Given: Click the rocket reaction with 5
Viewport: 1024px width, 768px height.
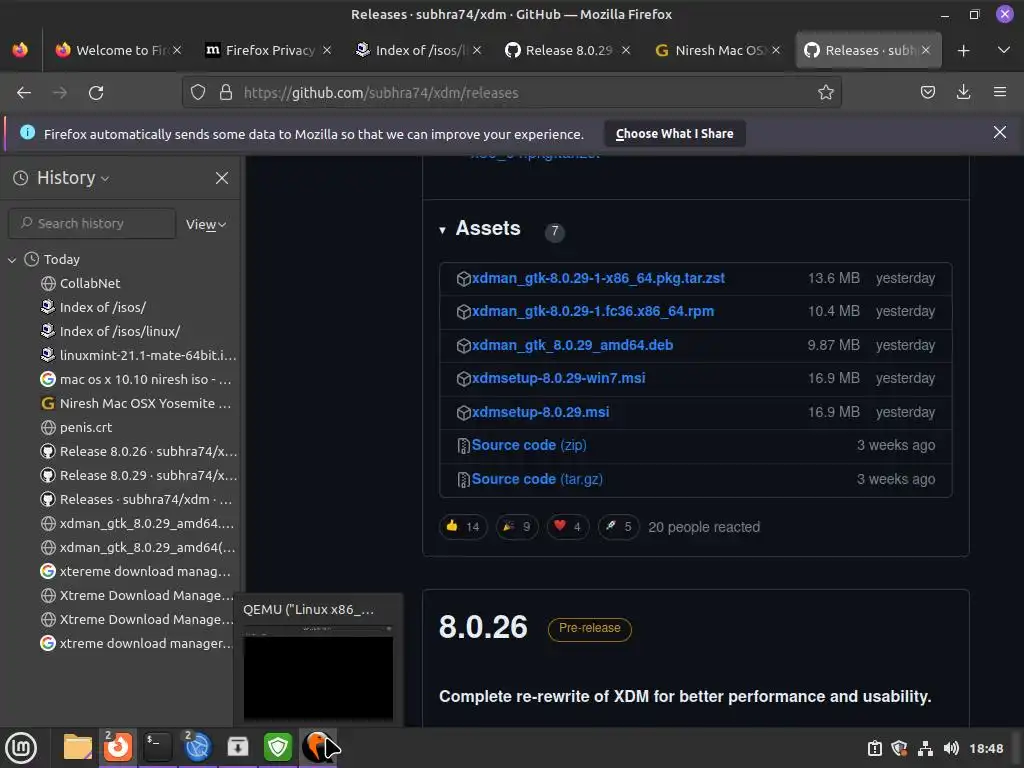Looking at the screenshot, I should tap(618, 526).
